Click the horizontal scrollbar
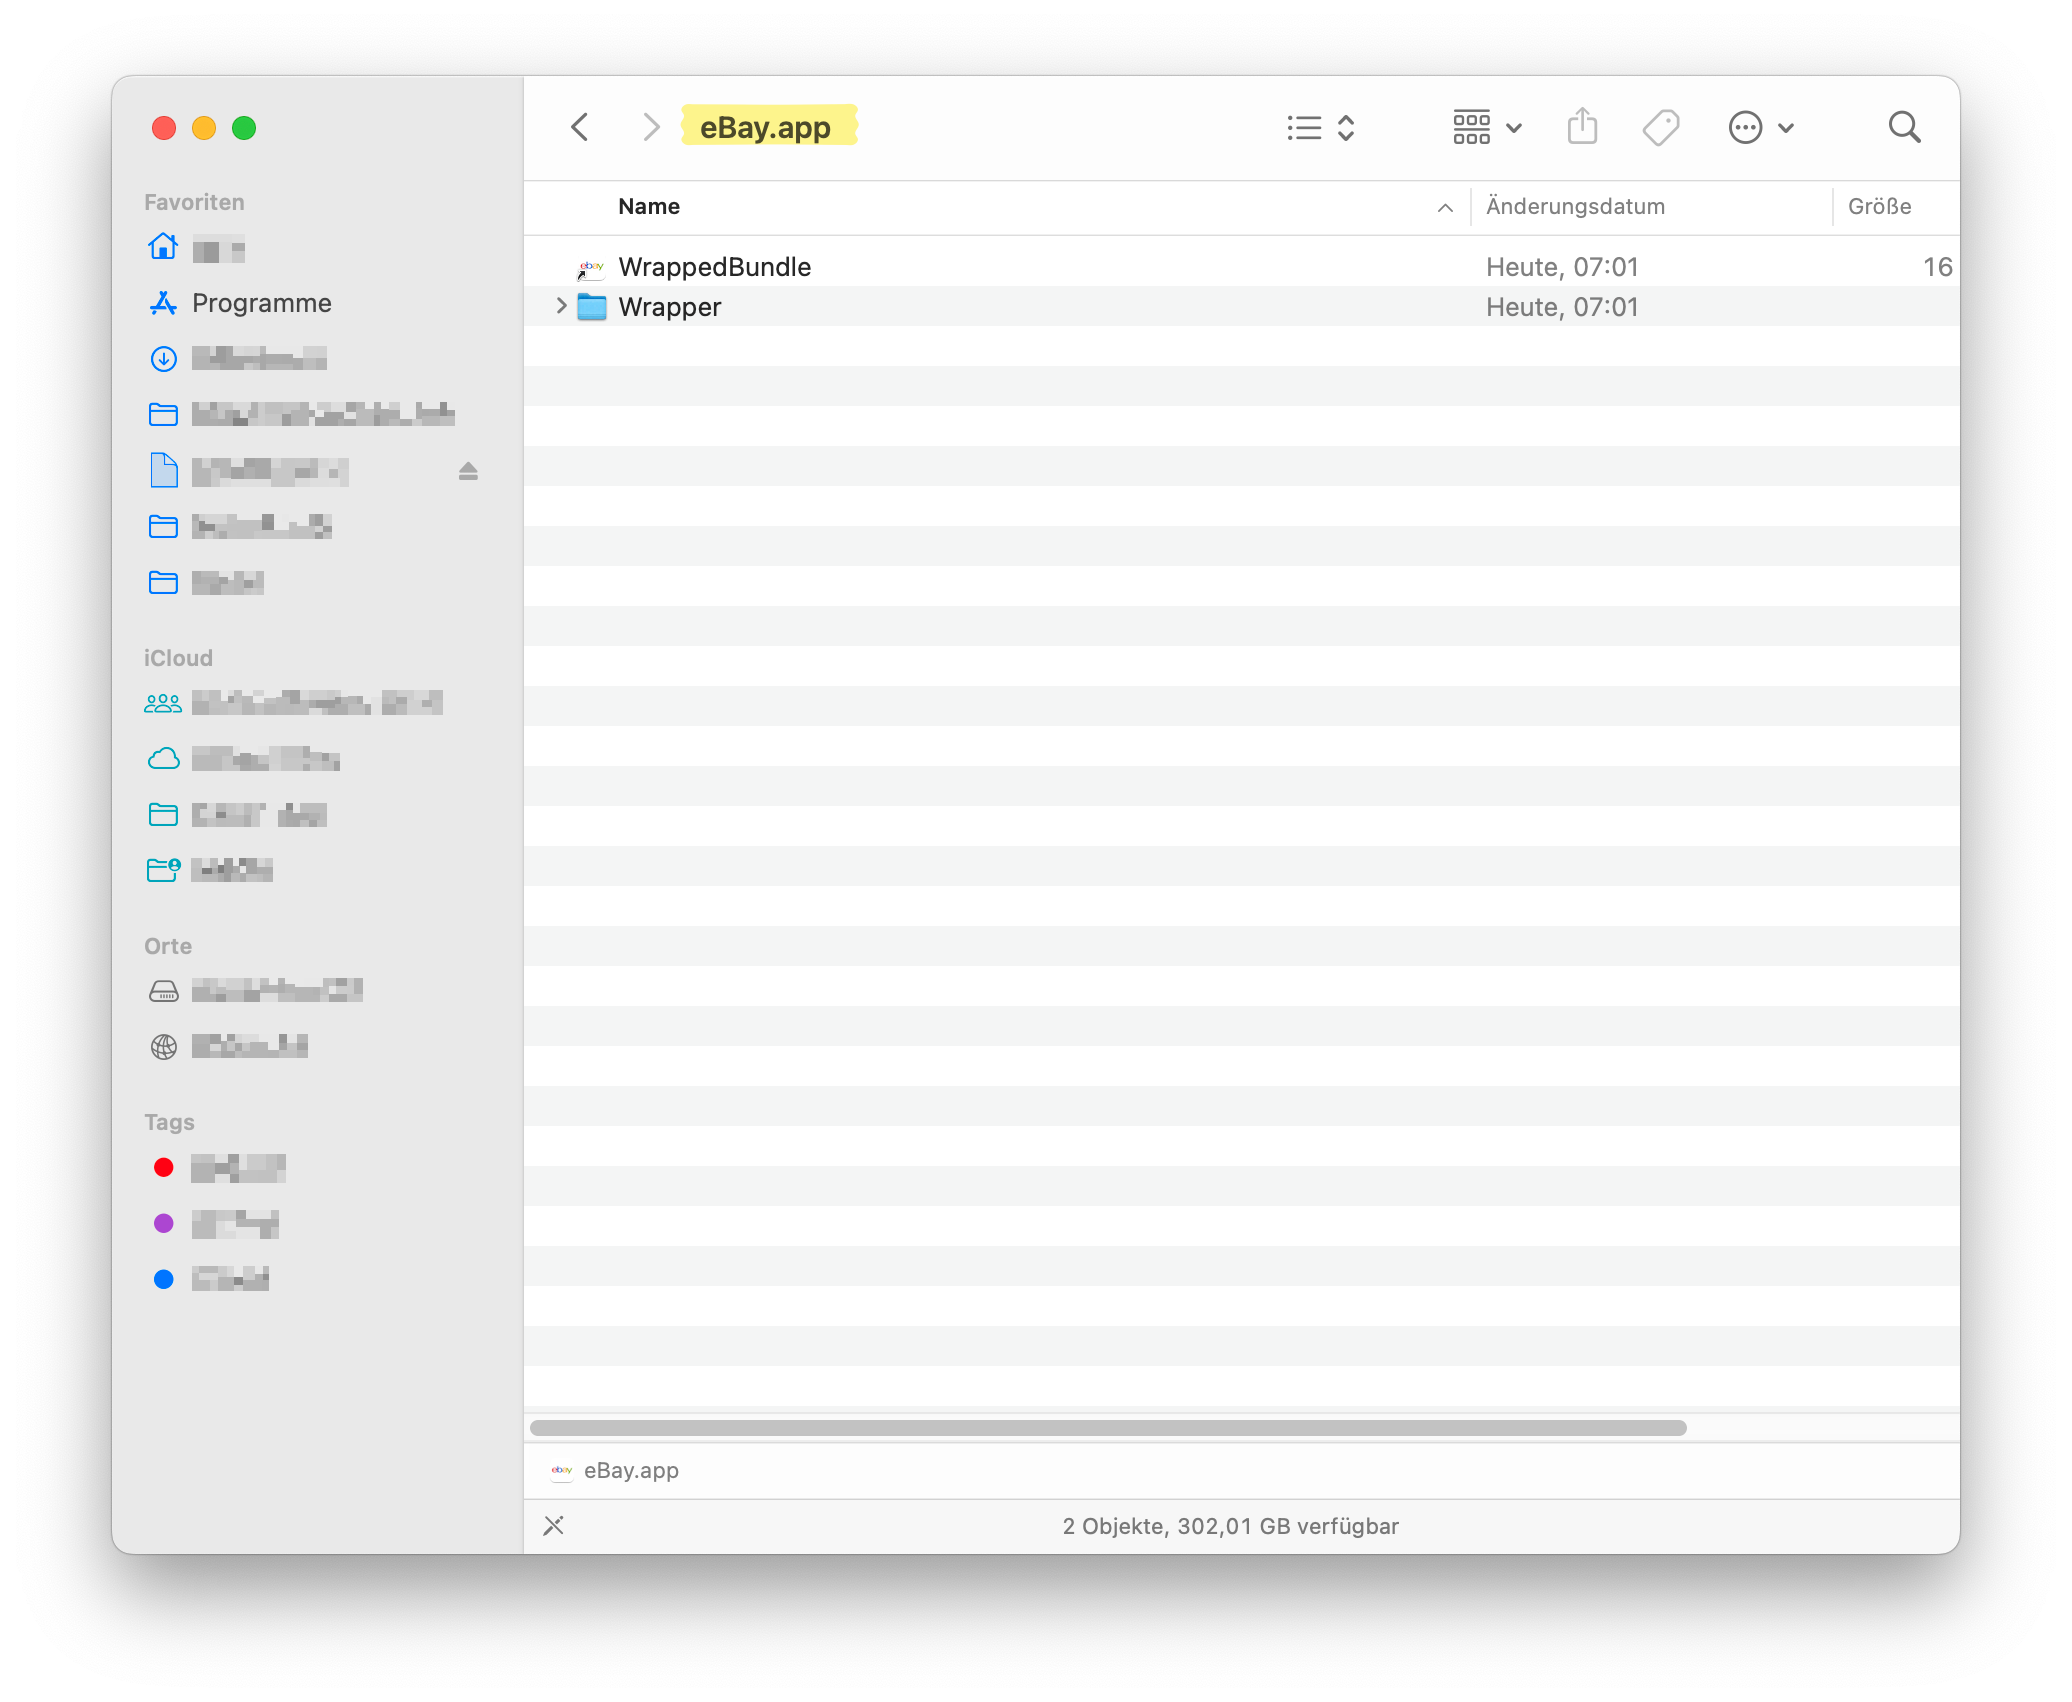 [1108, 1427]
